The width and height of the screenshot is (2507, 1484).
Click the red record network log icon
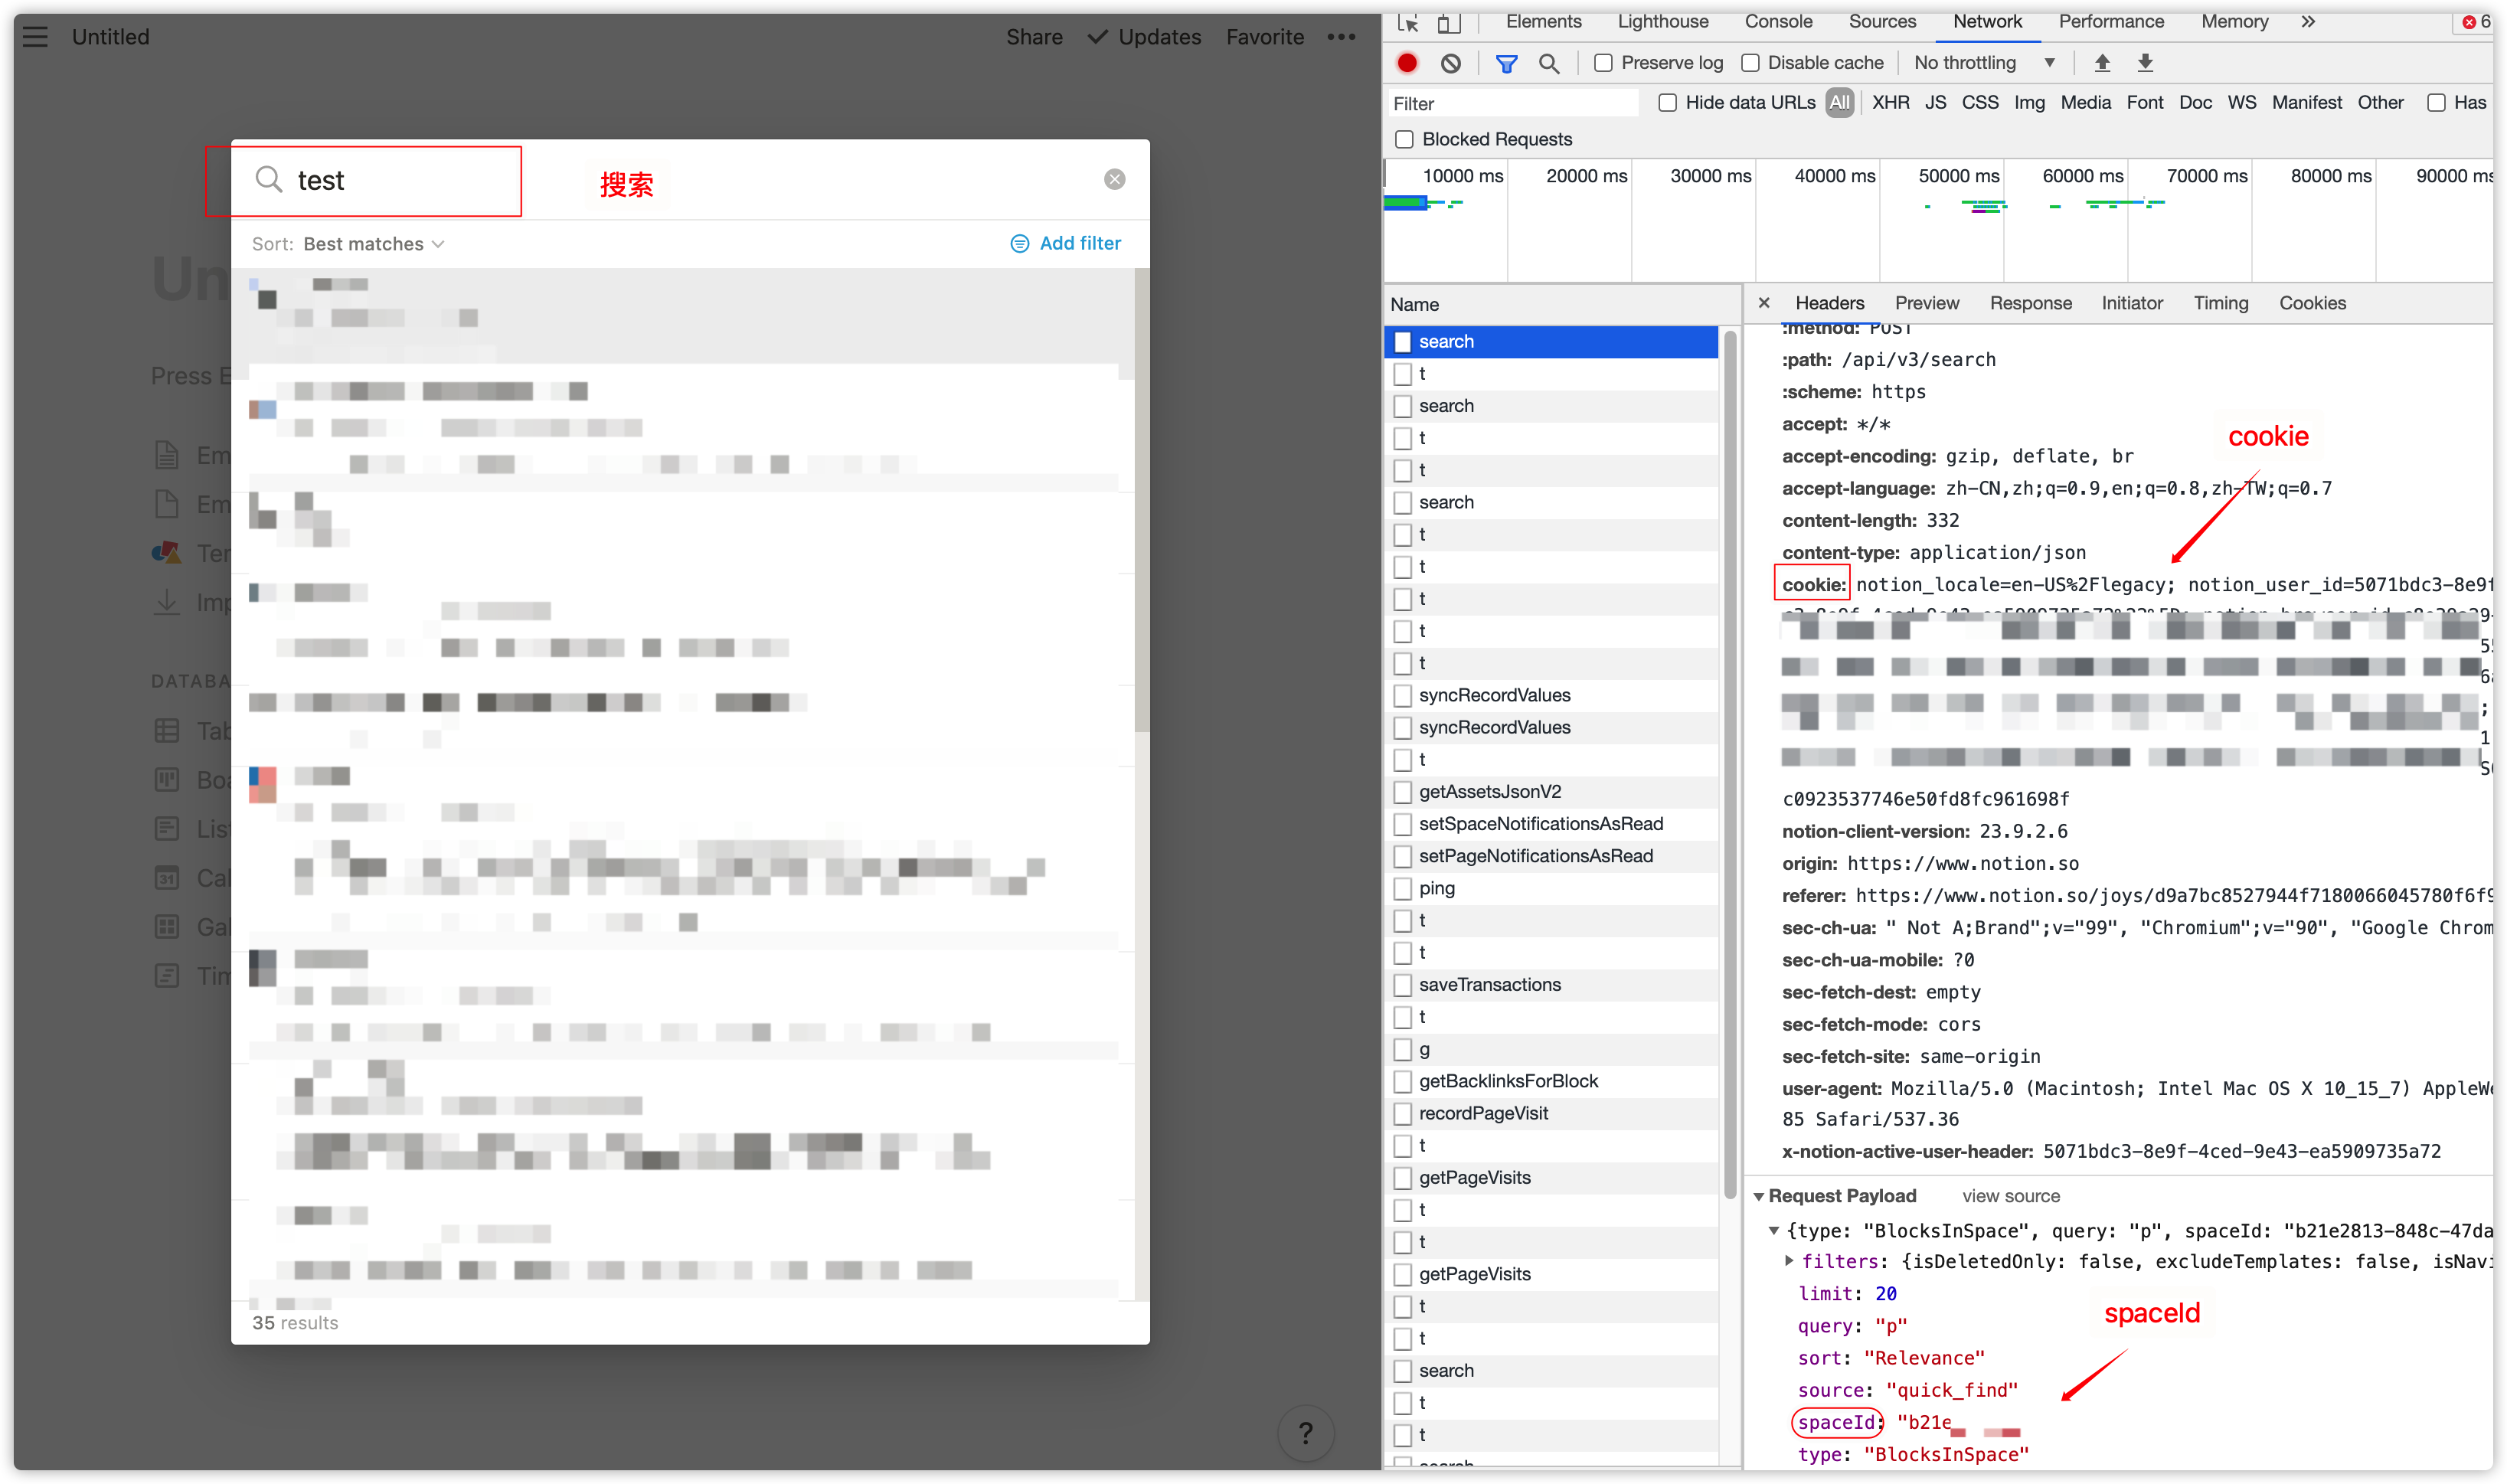click(1407, 63)
